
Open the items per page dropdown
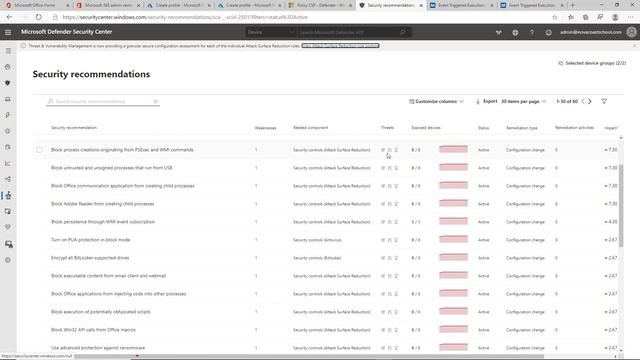[x=524, y=101]
